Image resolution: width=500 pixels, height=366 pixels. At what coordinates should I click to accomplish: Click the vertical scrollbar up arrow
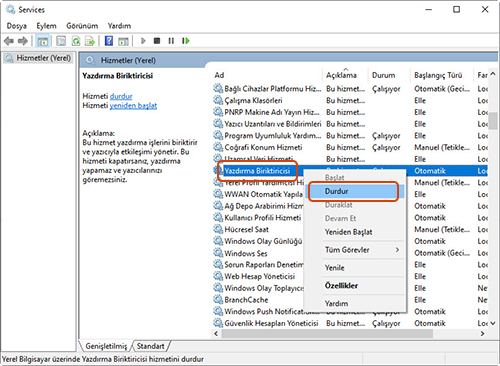tap(493, 74)
